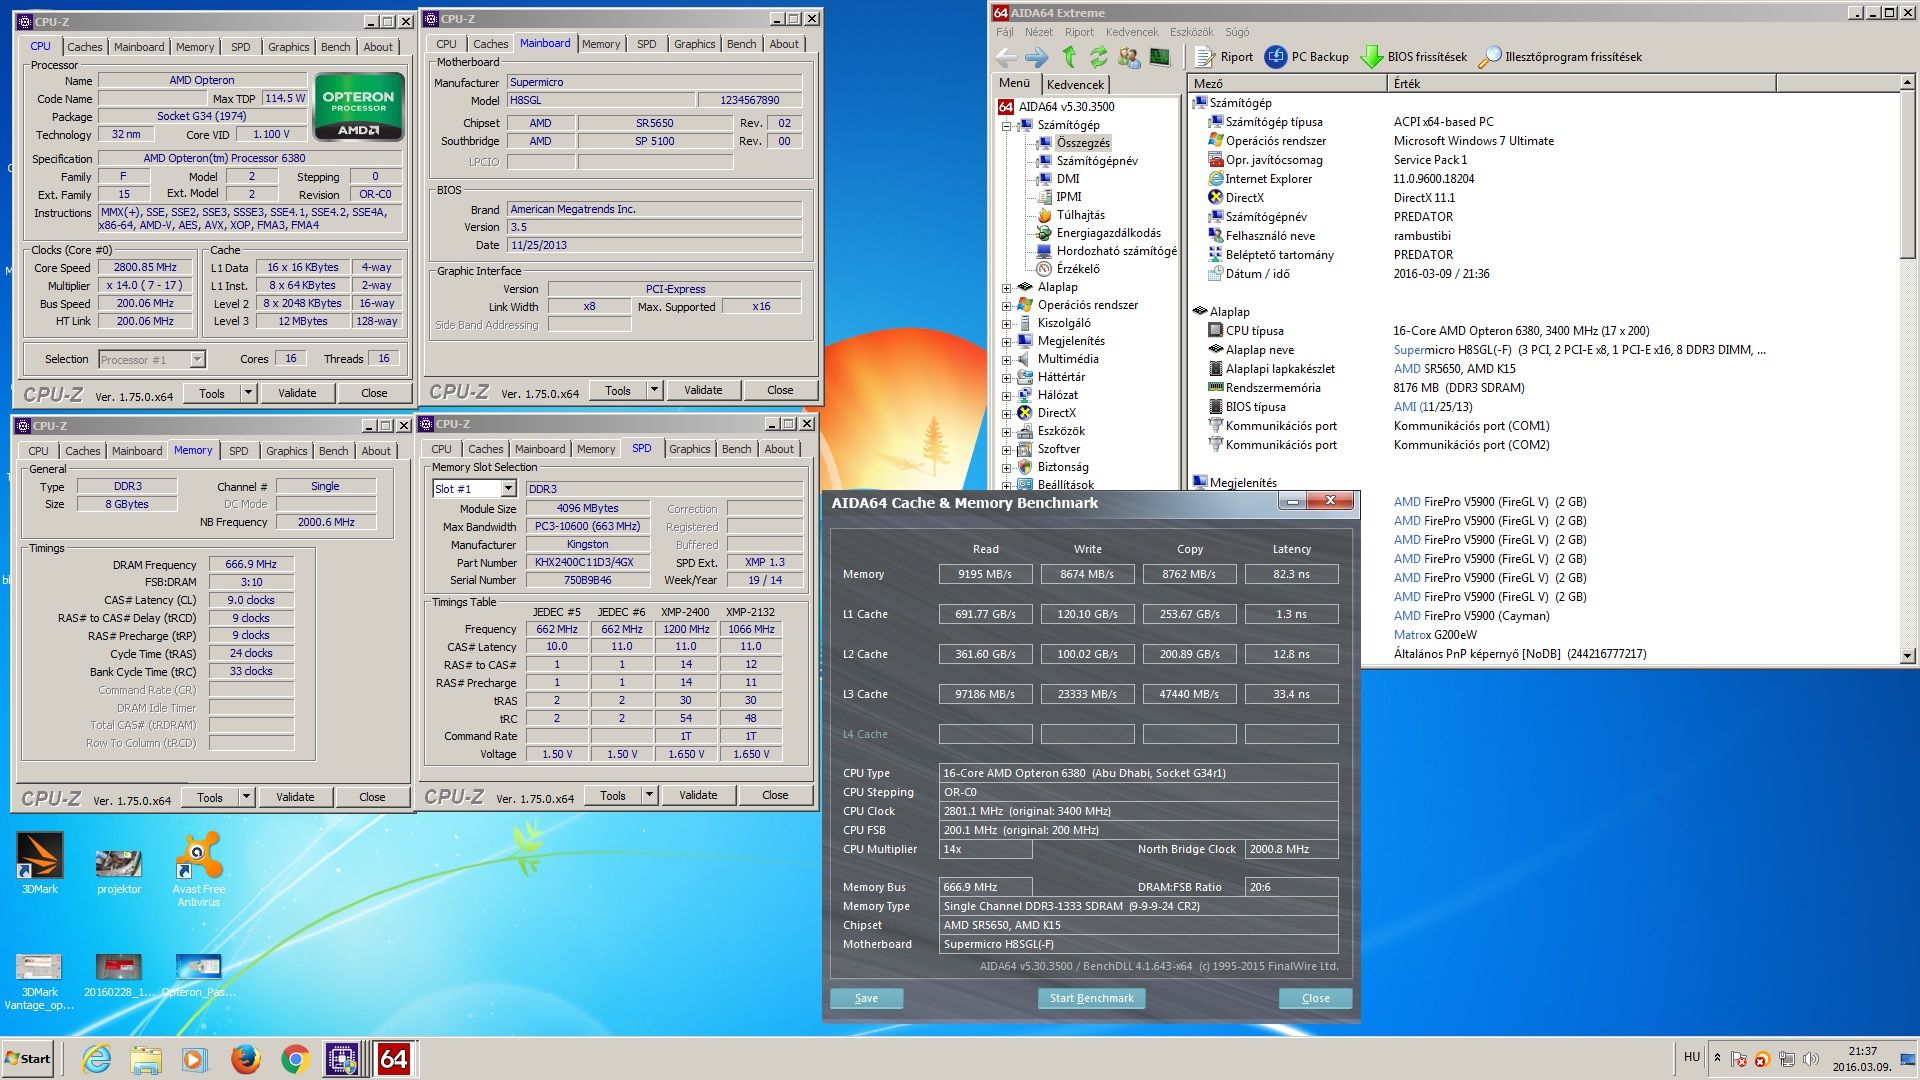Open the 3DMark desktop shortcut

point(40,864)
